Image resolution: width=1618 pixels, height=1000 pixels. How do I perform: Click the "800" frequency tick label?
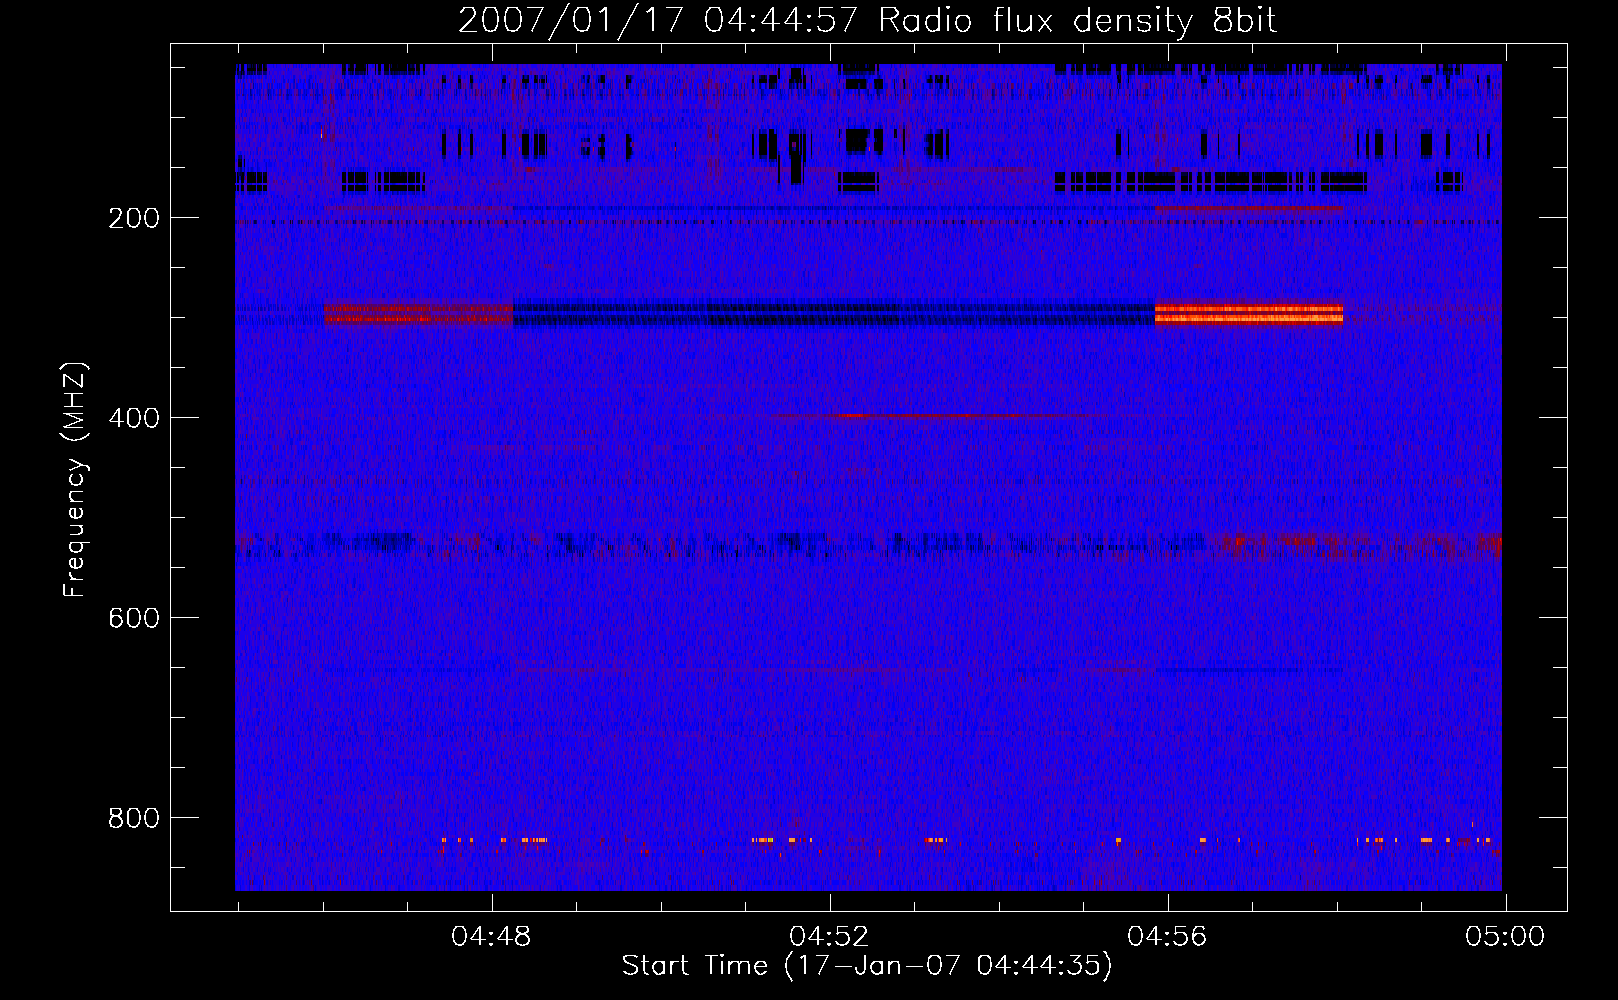pyautogui.click(x=134, y=818)
